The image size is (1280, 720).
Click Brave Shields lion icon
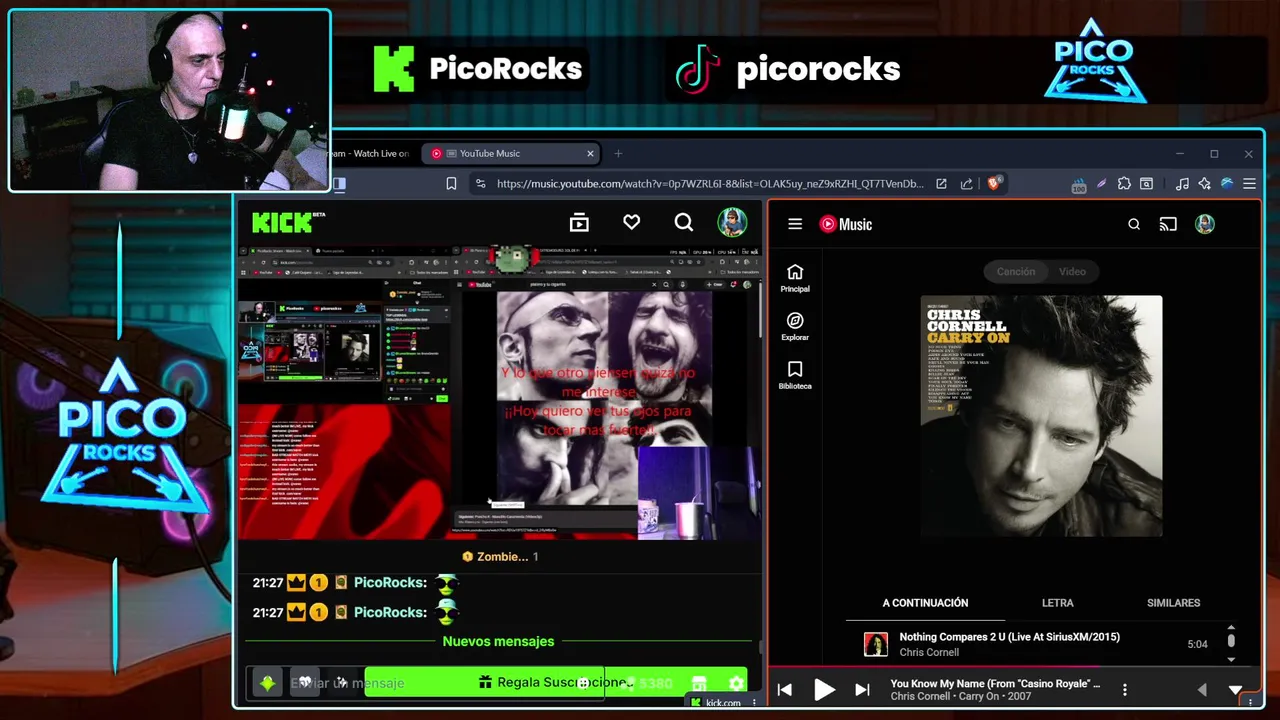click(994, 183)
